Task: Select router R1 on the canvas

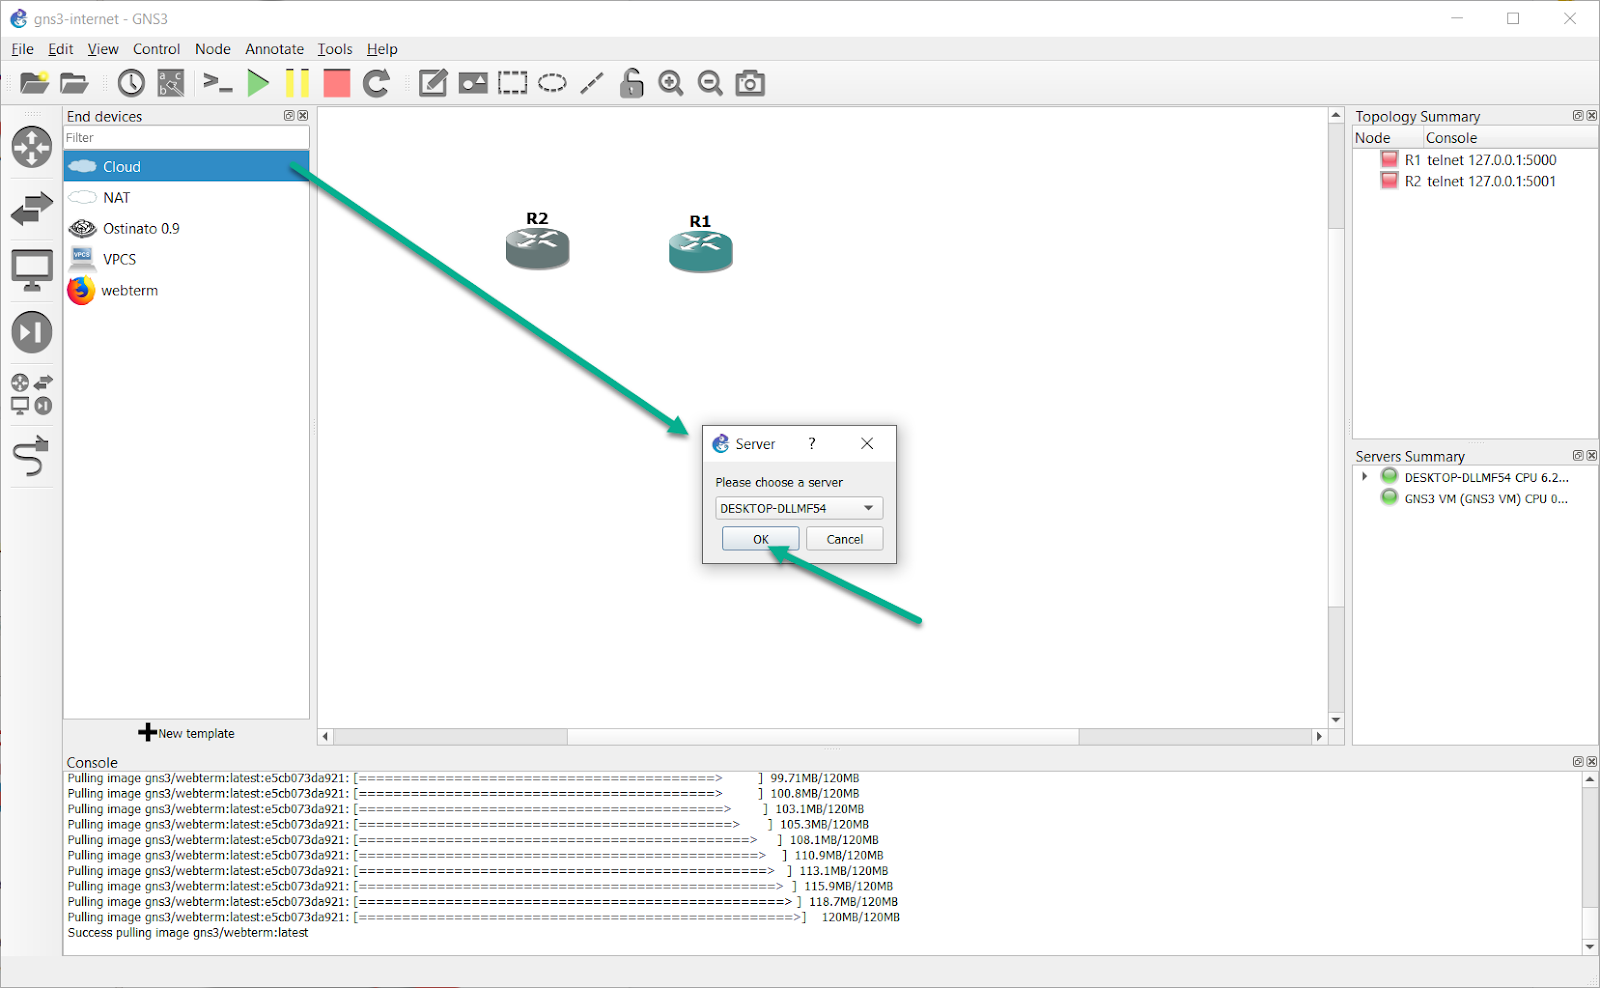Action: point(700,251)
